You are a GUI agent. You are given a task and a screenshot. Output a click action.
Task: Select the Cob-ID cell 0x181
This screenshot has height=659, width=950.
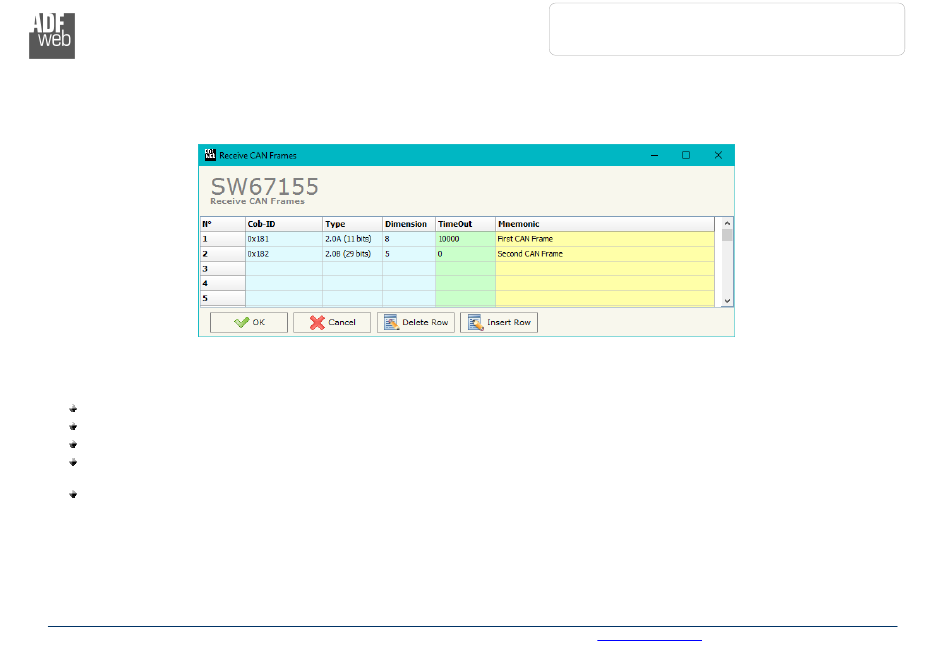(x=284, y=239)
